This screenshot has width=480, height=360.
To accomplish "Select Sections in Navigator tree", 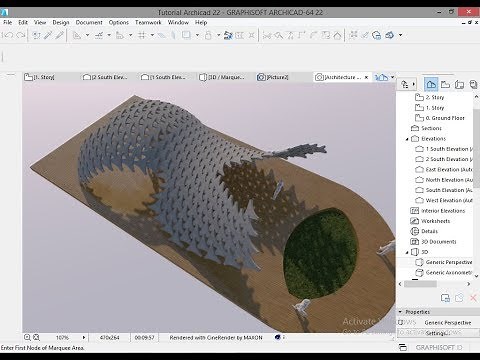I will point(426,128).
